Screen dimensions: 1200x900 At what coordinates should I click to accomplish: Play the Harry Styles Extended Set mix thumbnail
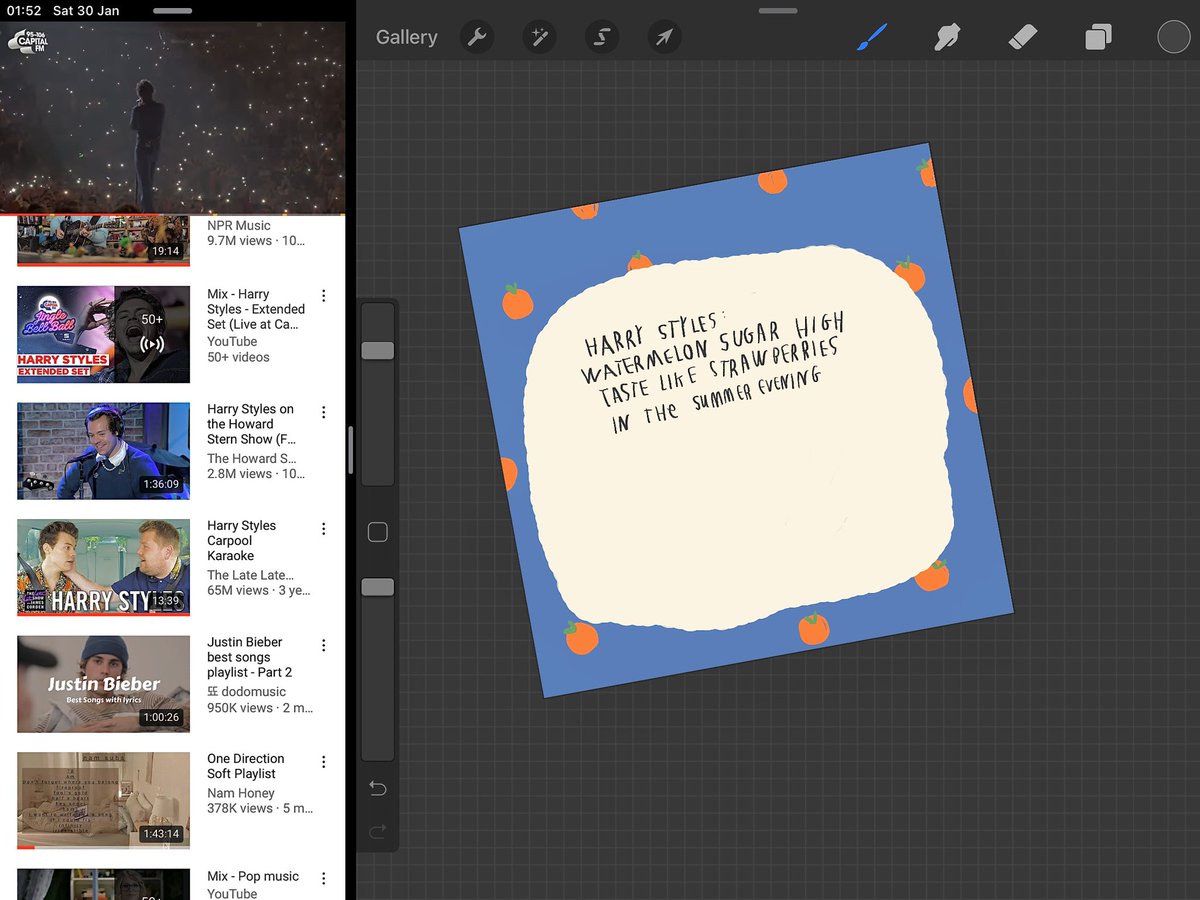pos(104,335)
